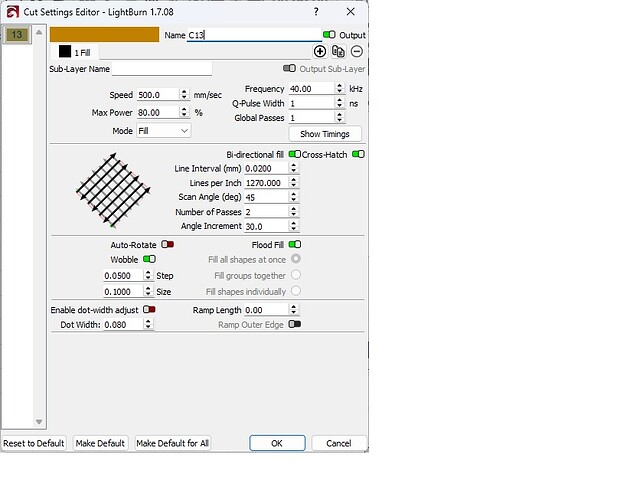627x500 pixels.
Task: Adjust the Scan Angle stepper arrows
Action: click(293, 197)
